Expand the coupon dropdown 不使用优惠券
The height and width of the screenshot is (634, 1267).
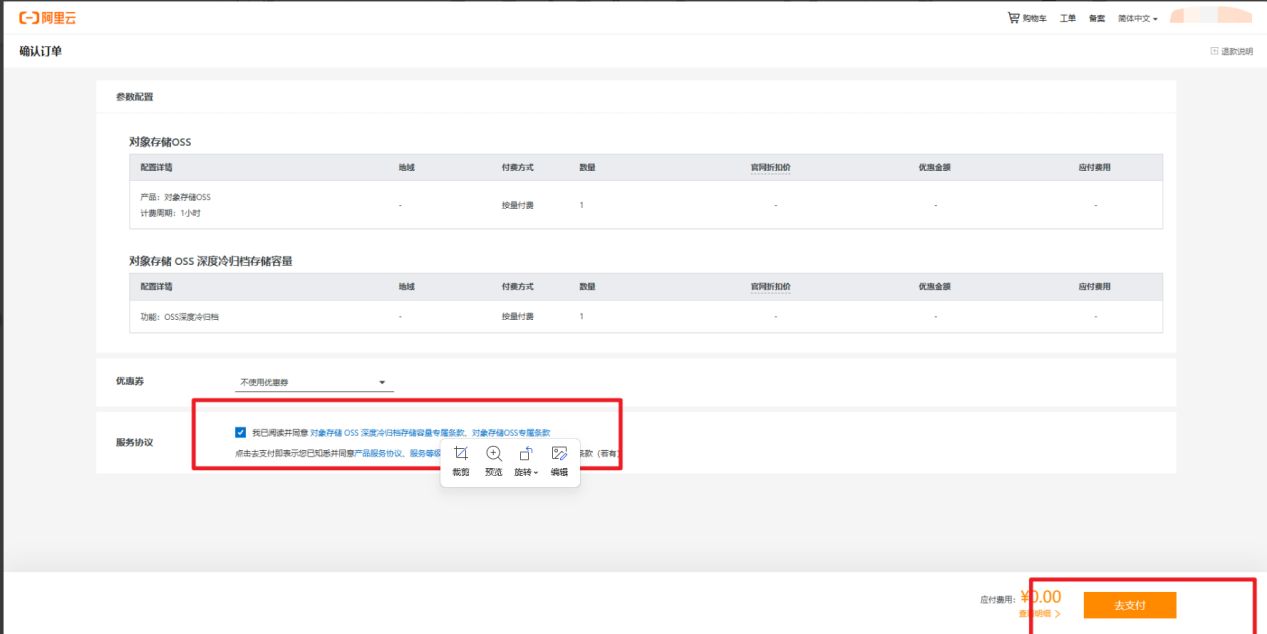(314, 383)
